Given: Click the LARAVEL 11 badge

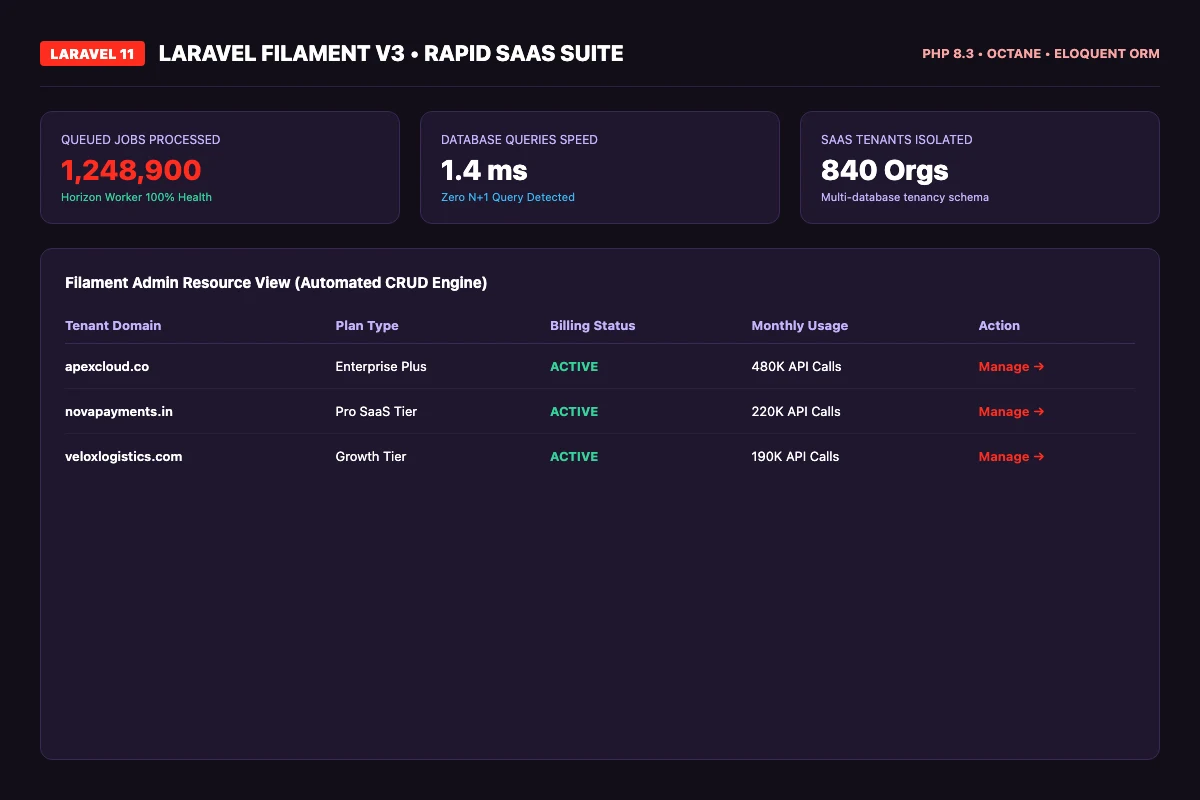Looking at the screenshot, I should click(92, 54).
